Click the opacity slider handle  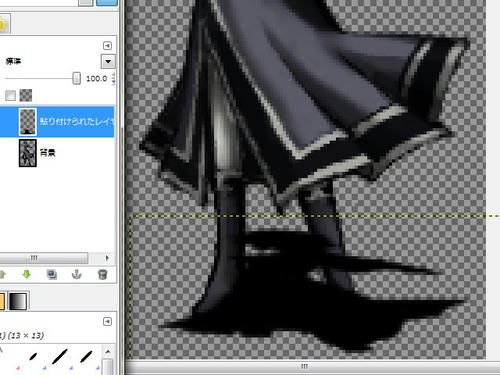click(x=77, y=78)
